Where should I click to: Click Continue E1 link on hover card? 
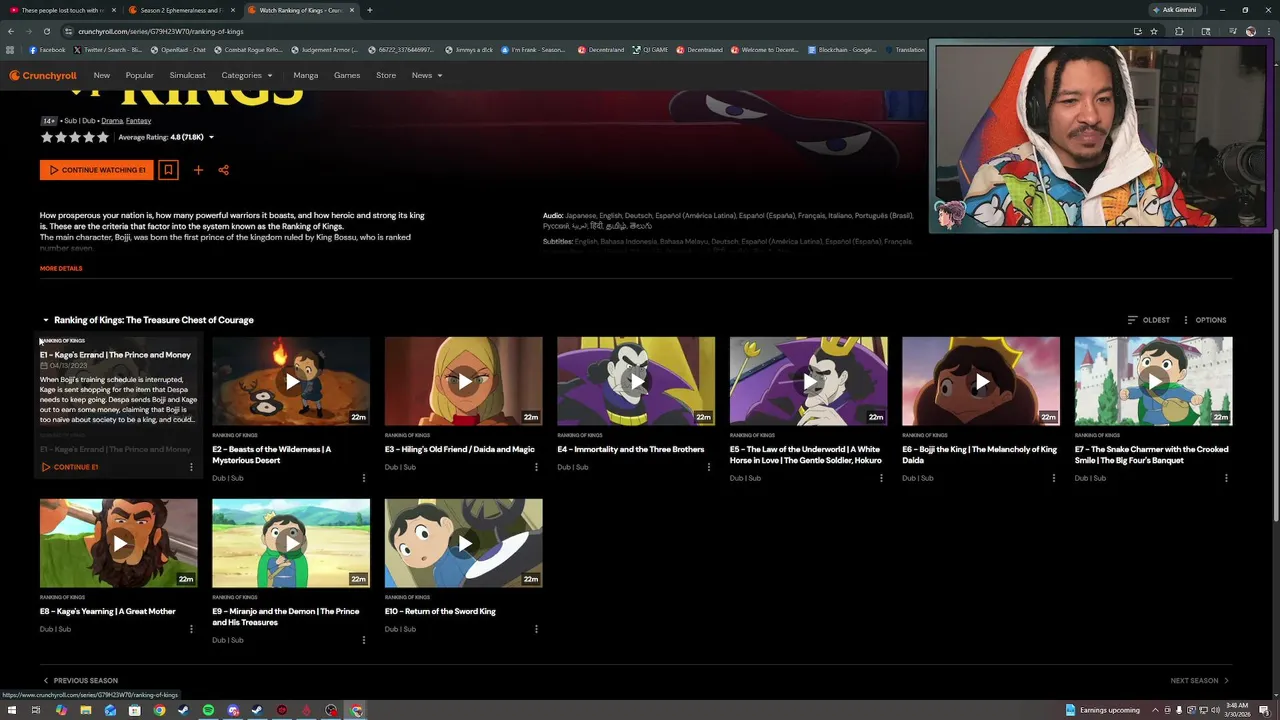pyautogui.click(x=70, y=467)
